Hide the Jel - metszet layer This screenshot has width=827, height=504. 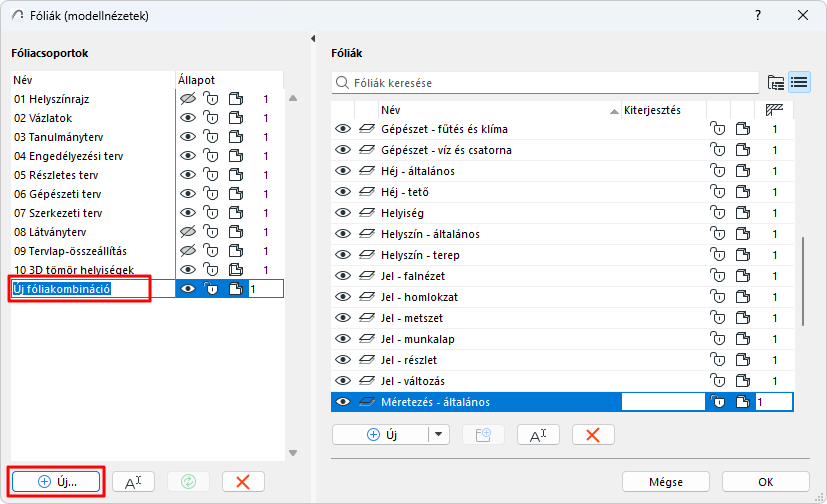point(343,318)
